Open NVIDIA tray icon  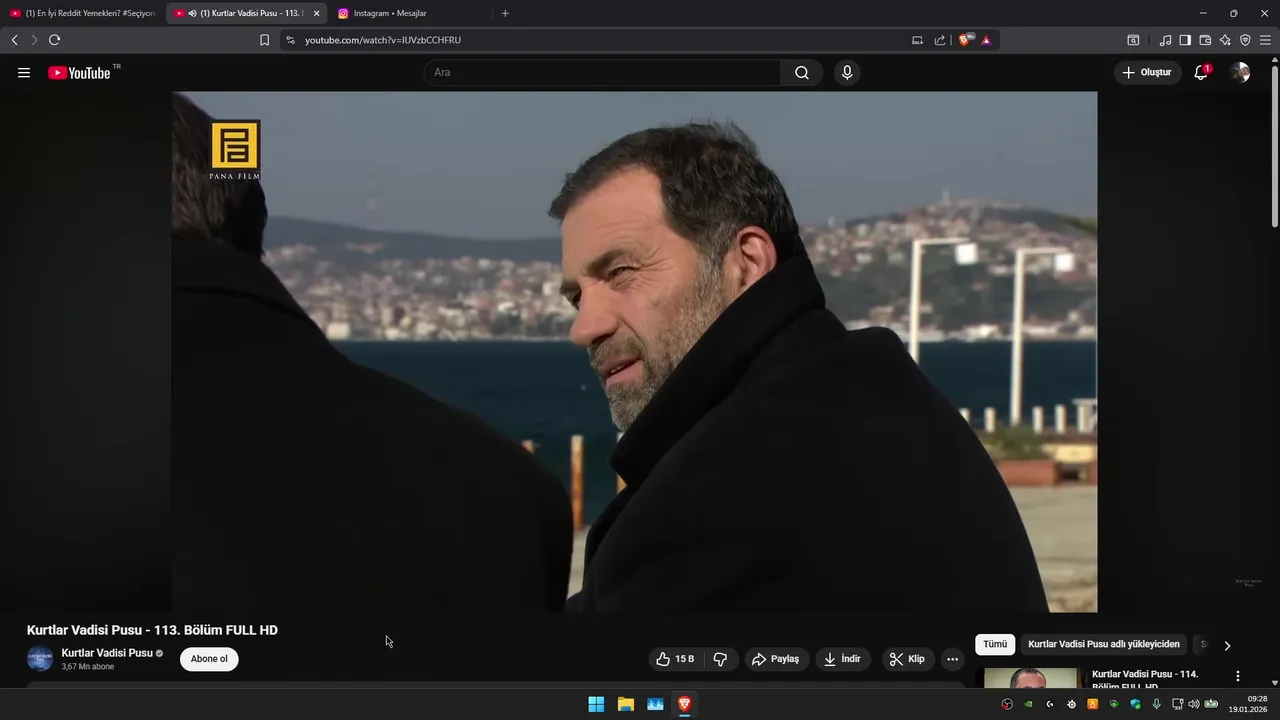(x=1028, y=704)
